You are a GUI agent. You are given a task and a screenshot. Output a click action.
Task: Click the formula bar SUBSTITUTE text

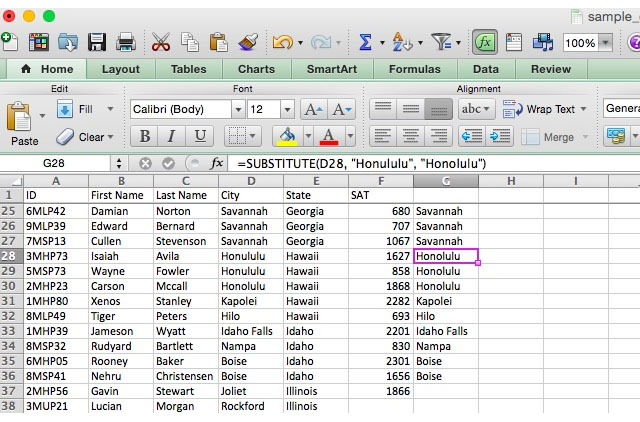pyautogui.click(x=362, y=164)
